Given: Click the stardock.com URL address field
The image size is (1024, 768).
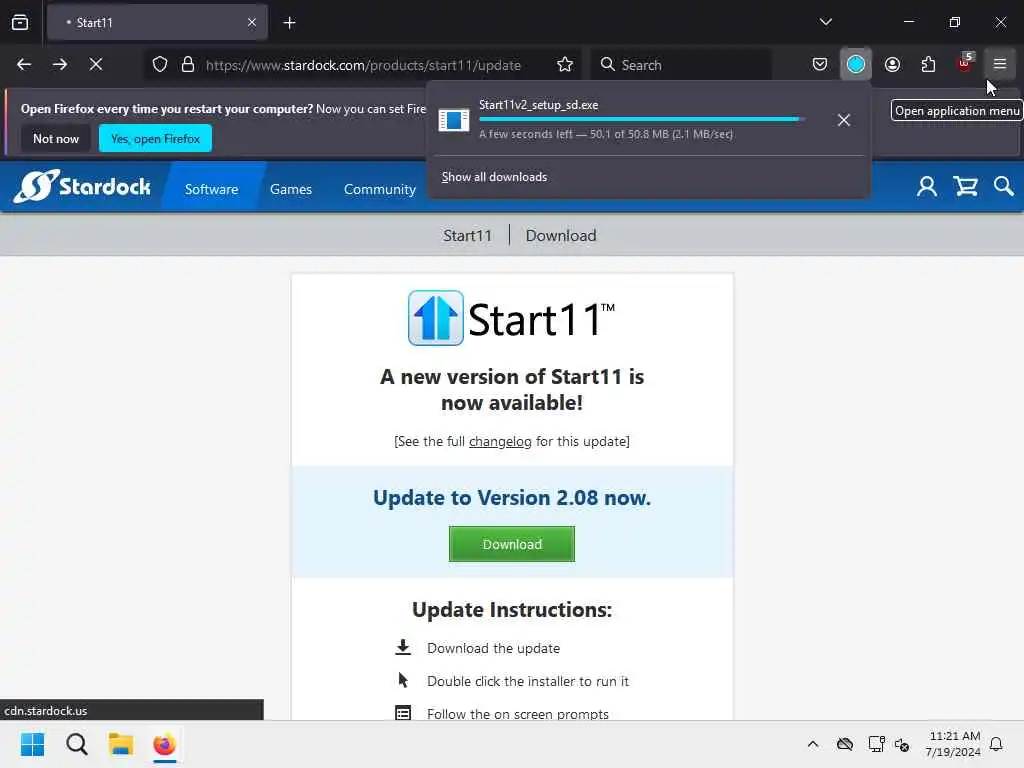Looking at the screenshot, I should 363,65.
